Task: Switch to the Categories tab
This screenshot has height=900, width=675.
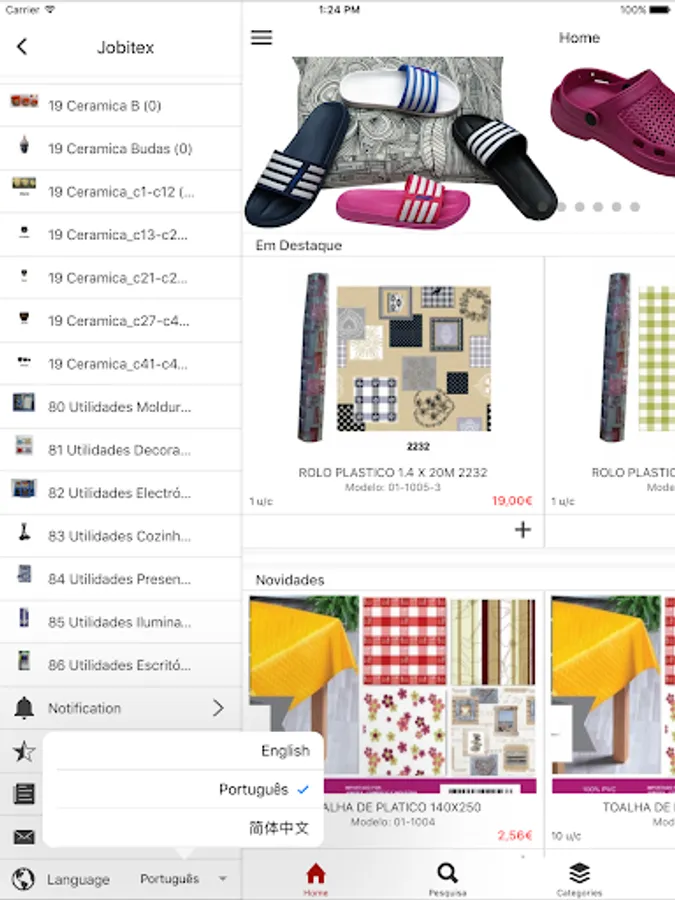Action: (x=579, y=879)
